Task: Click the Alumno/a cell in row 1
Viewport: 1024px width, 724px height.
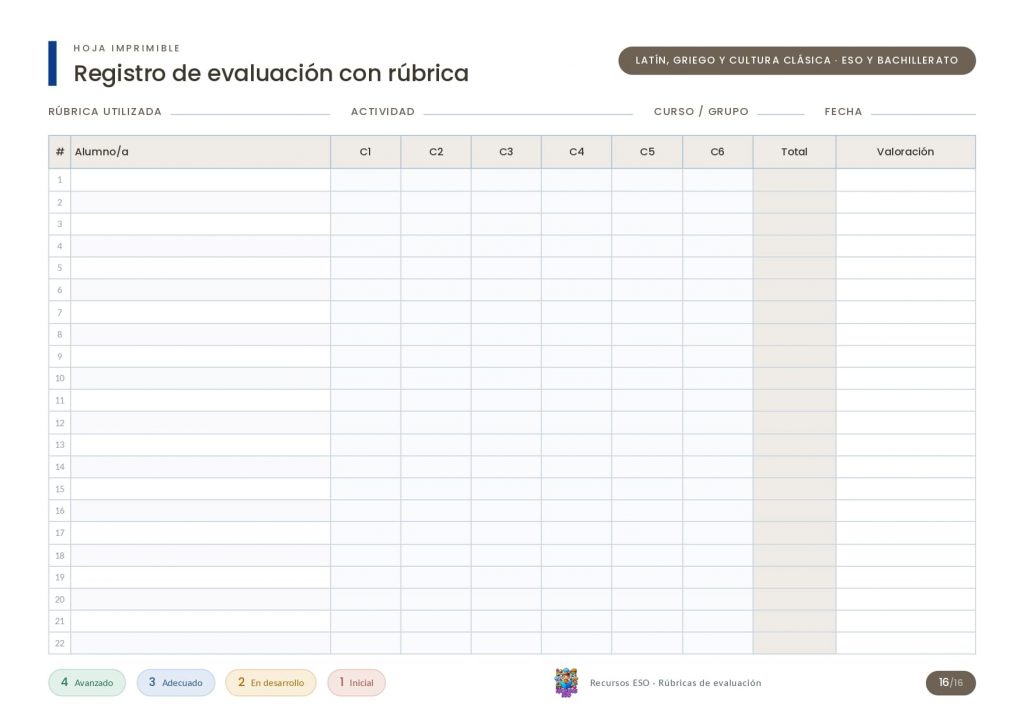Action: point(200,180)
